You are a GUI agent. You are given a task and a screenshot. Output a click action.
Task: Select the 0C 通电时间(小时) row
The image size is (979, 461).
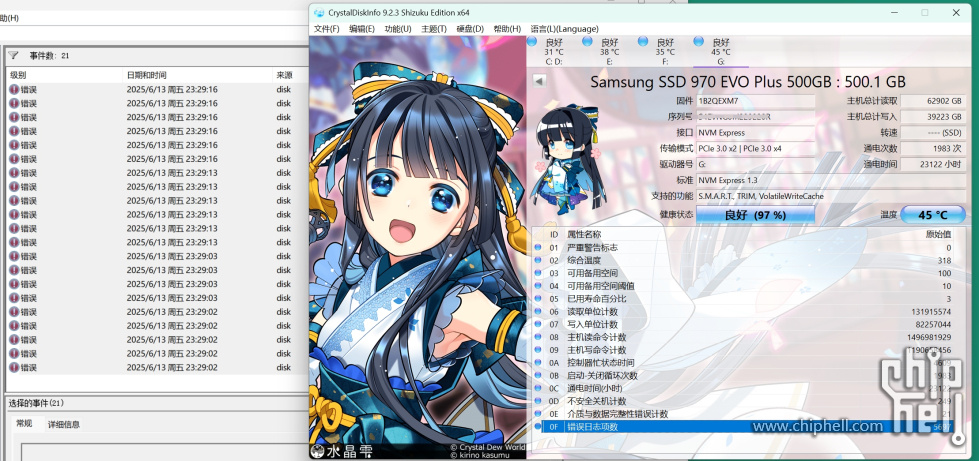[744, 389]
